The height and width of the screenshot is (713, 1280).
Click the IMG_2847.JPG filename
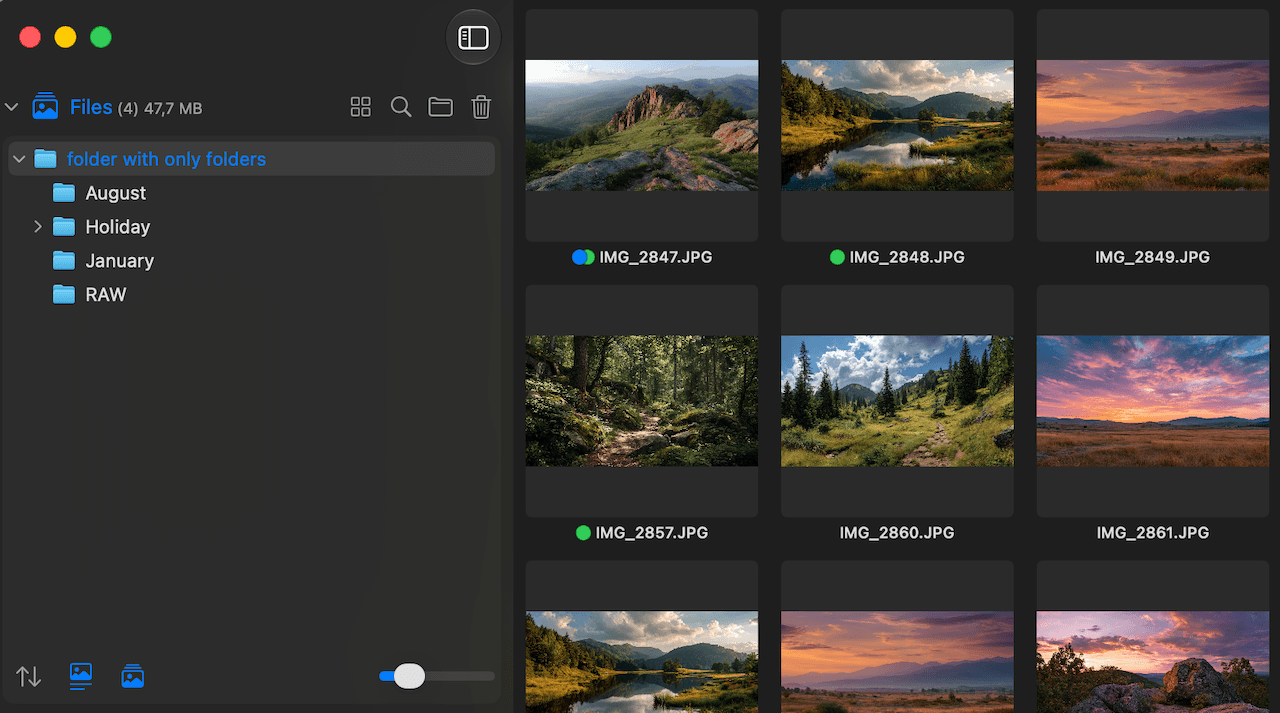(656, 257)
